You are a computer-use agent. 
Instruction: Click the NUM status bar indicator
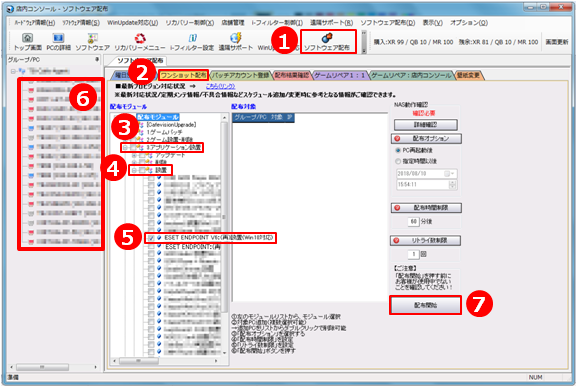click(x=535, y=377)
